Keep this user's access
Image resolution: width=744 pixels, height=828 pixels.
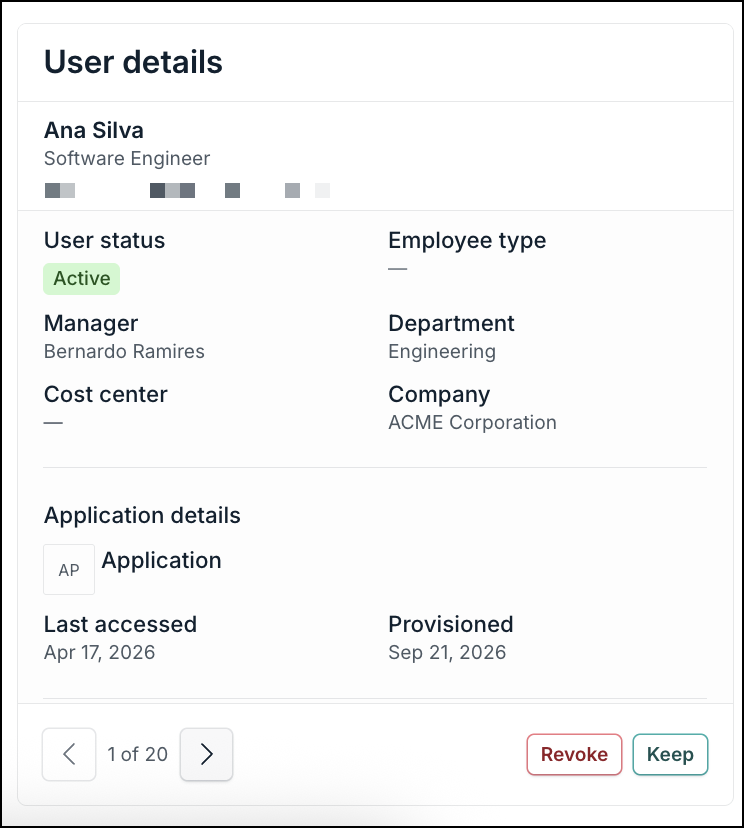[x=670, y=755]
